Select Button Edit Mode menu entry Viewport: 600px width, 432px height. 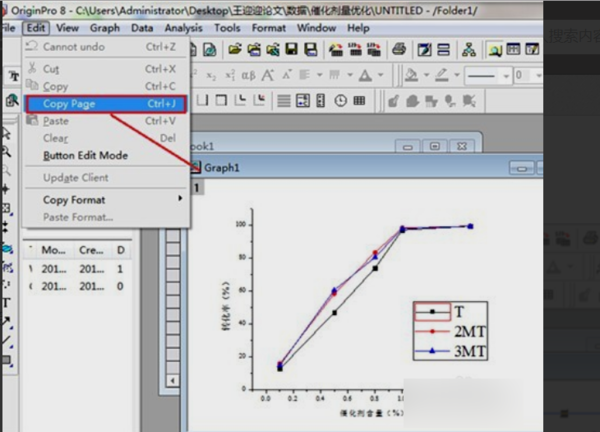tap(106, 156)
